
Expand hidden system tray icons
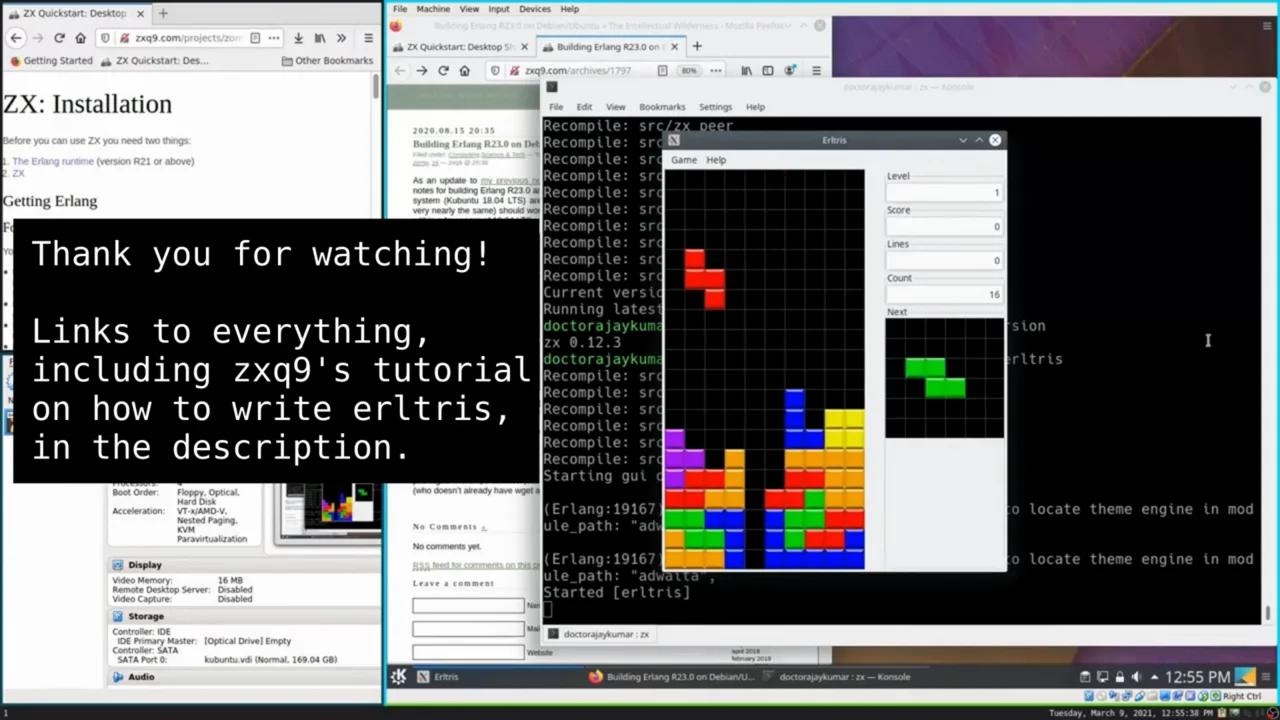pyautogui.click(x=1154, y=677)
